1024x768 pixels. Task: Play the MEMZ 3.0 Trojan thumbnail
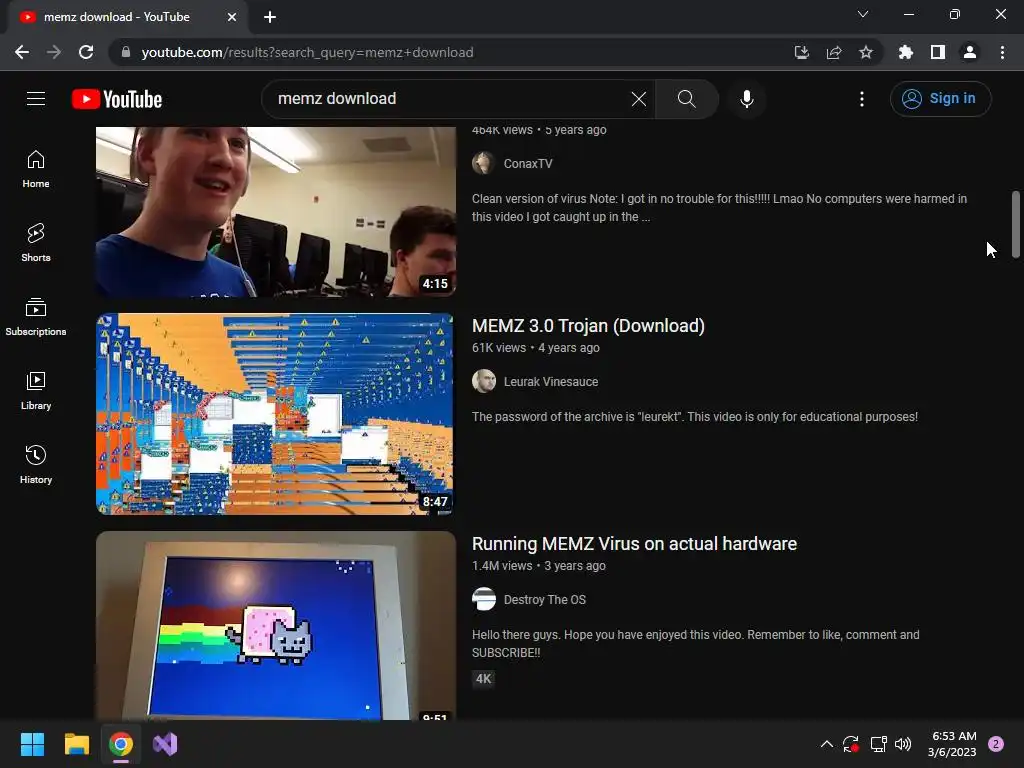276,414
